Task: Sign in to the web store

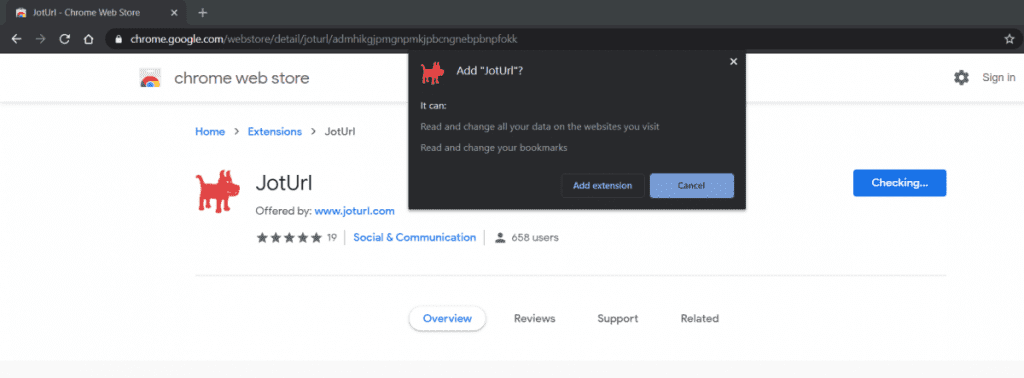Action: tap(999, 78)
